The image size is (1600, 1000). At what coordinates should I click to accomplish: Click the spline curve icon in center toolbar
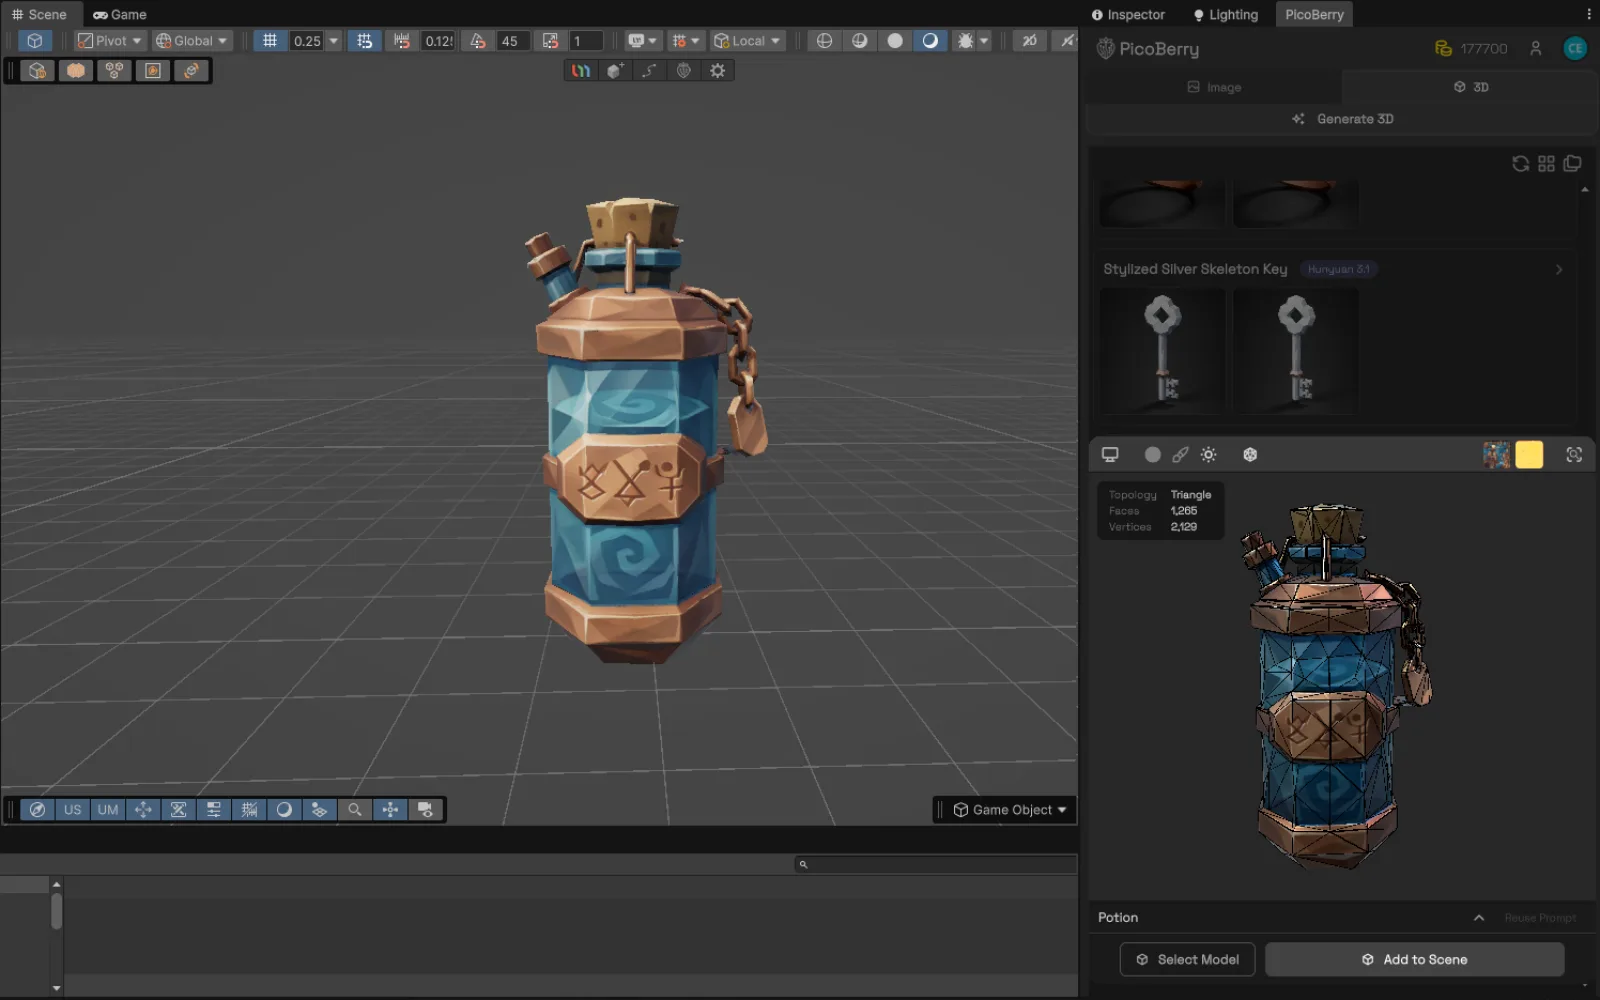(x=649, y=71)
